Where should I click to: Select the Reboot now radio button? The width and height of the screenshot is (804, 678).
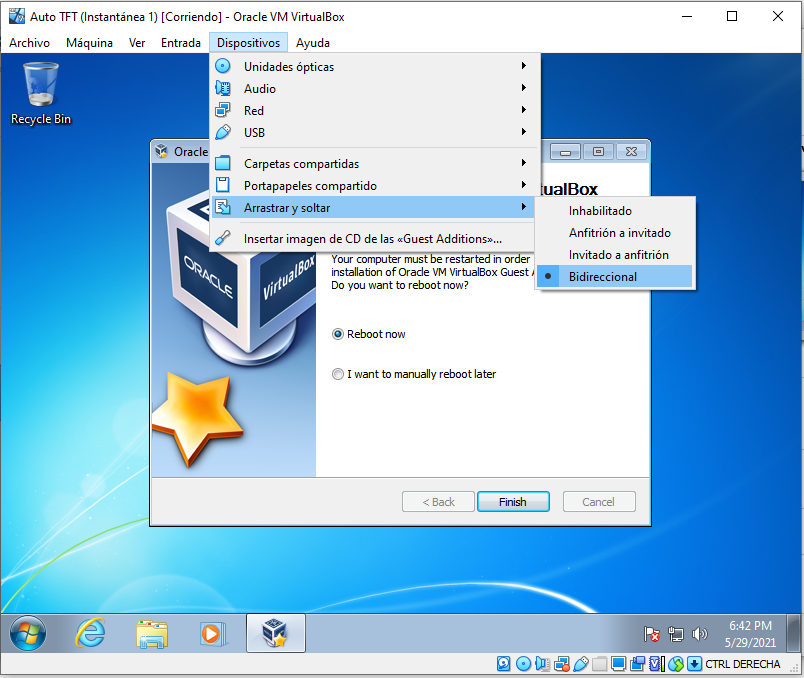pos(338,334)
